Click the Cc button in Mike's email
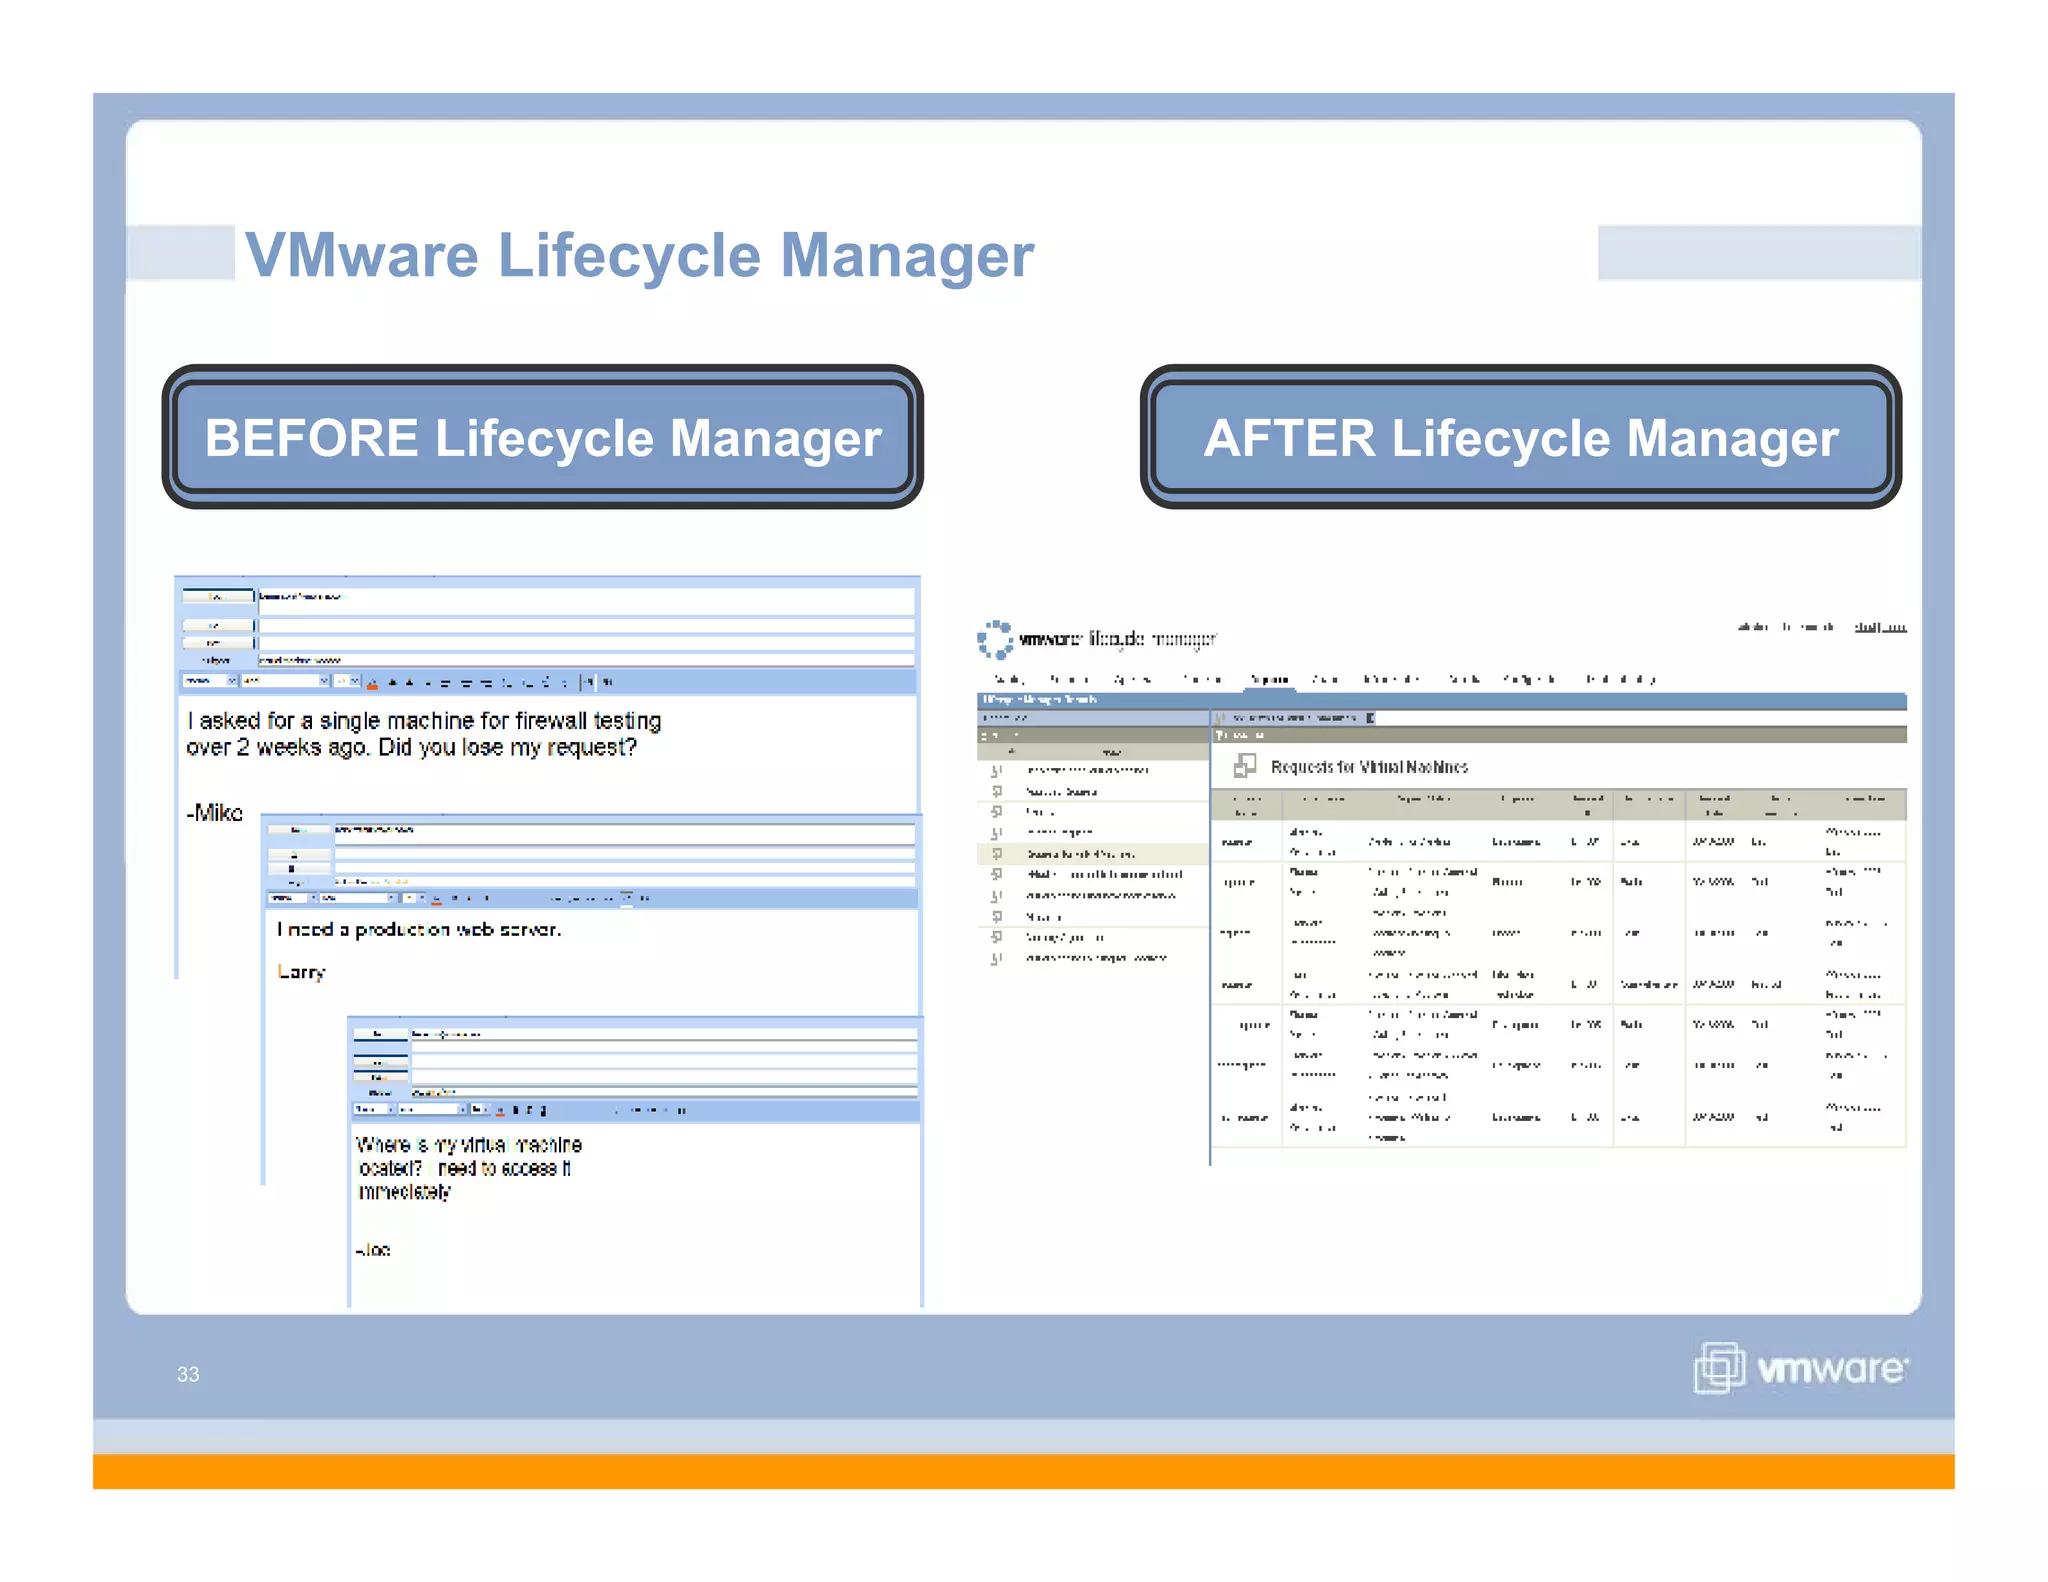2048x1582 pixels. coord(217,625)
